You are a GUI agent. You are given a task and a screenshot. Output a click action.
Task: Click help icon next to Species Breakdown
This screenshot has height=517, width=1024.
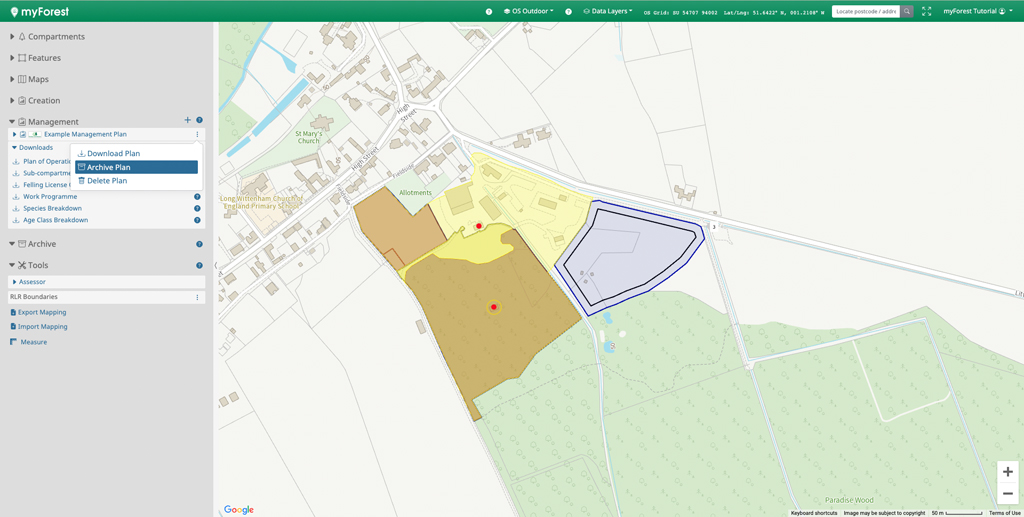click(197, 208)
